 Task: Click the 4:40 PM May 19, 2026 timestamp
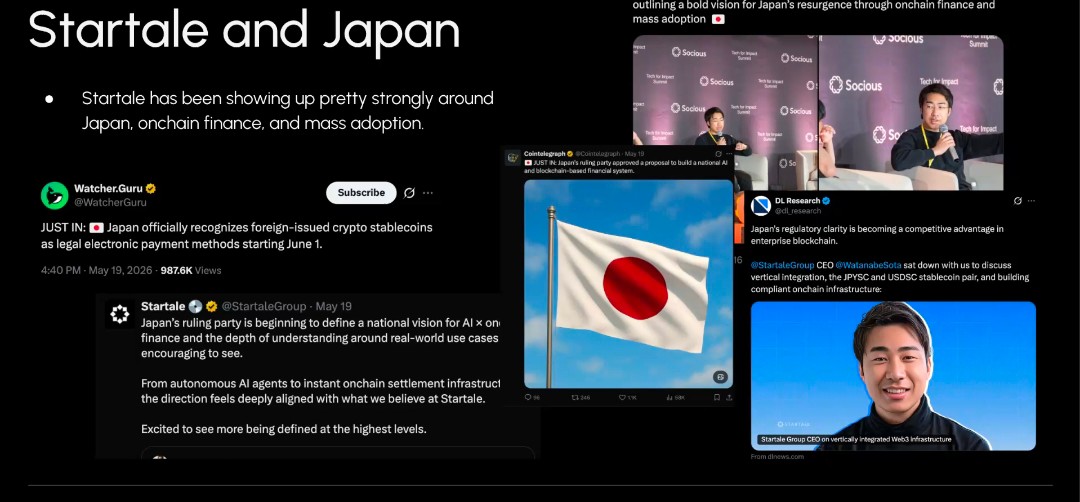tap(96, 271)
